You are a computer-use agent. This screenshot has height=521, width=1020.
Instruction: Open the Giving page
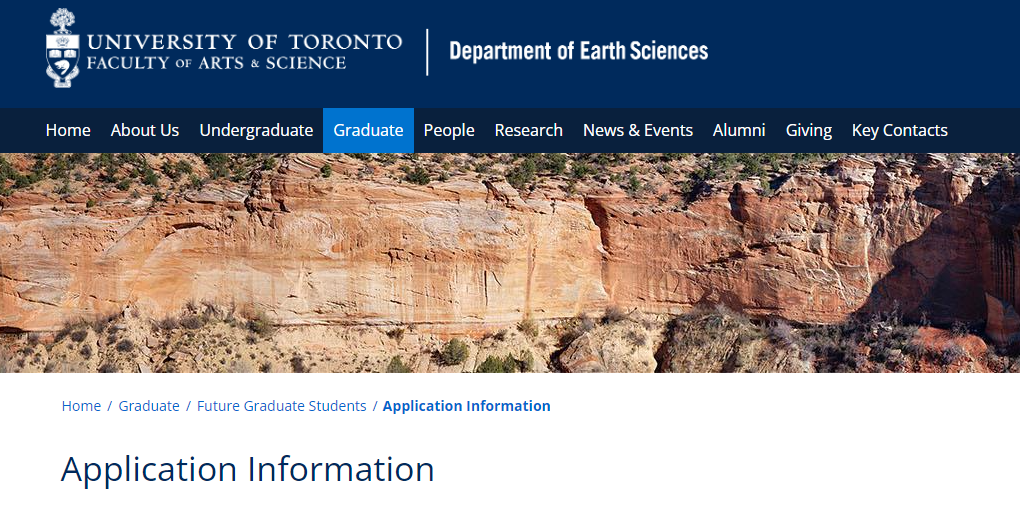click(x=809, y=130)
